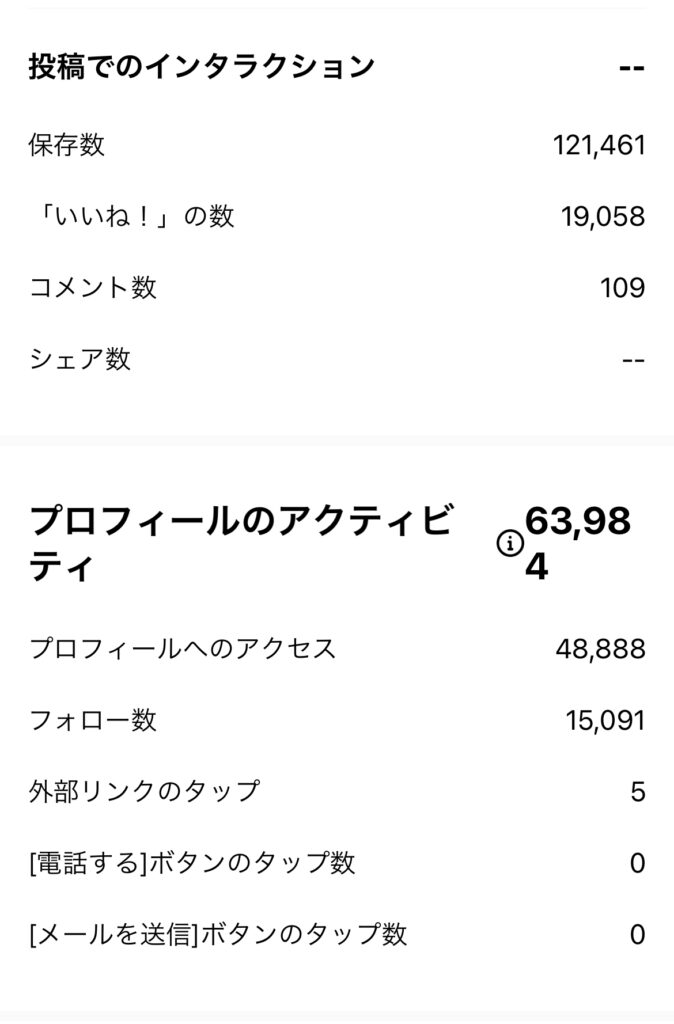Select the external link taps value 5

pos(638,792)
